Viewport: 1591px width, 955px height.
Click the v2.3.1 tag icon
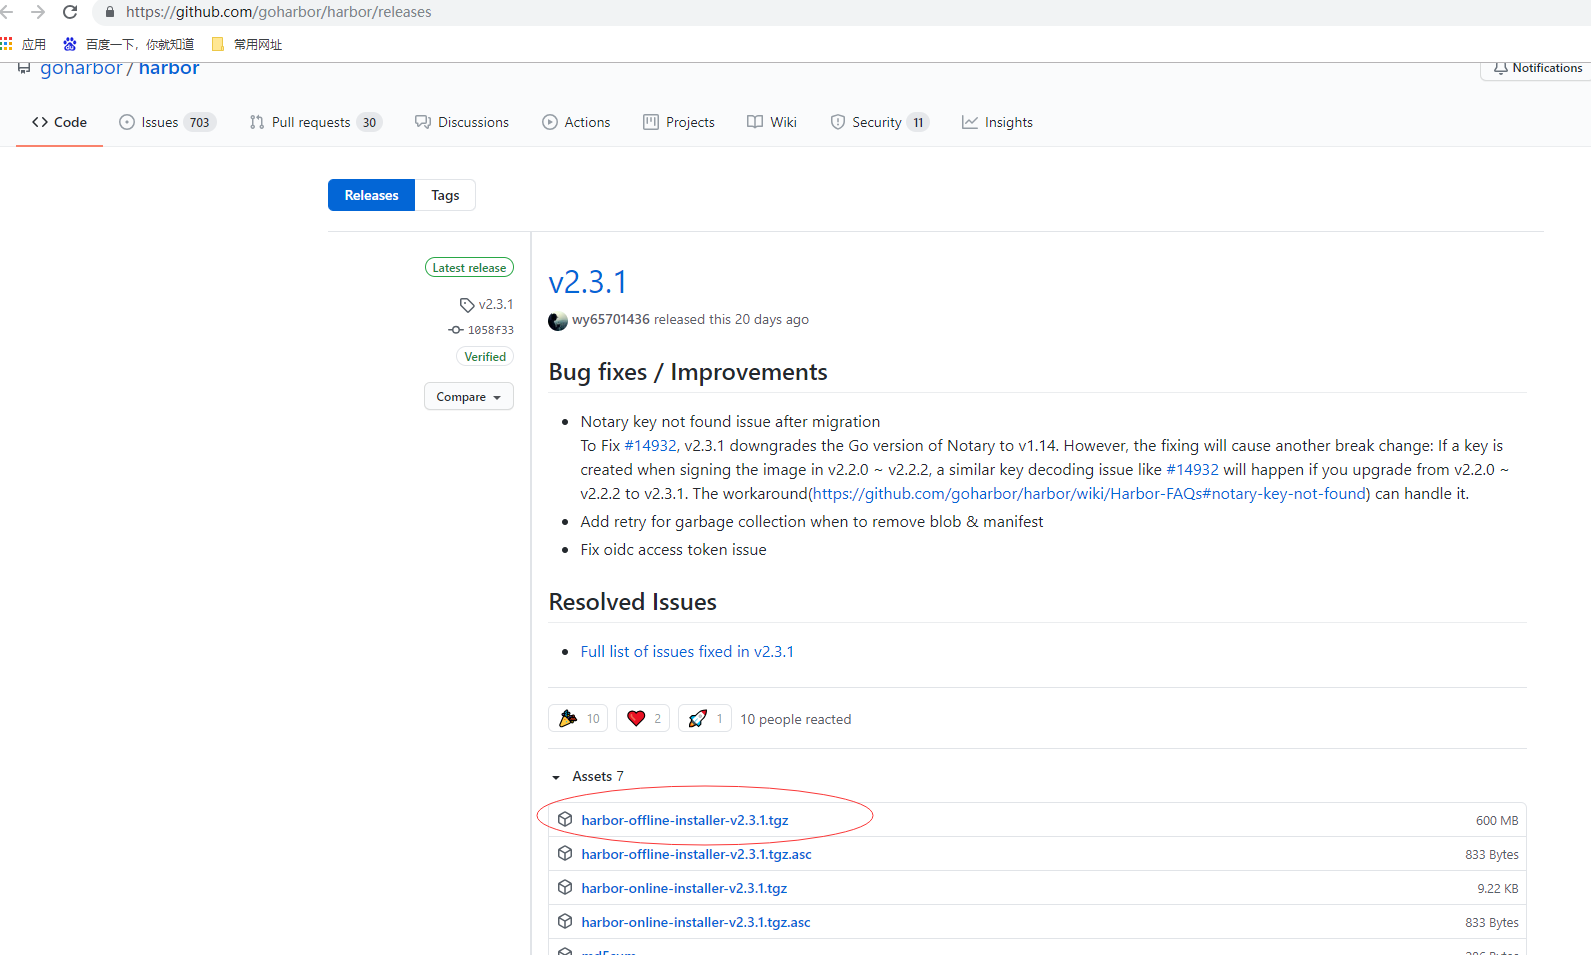[467, 304]
